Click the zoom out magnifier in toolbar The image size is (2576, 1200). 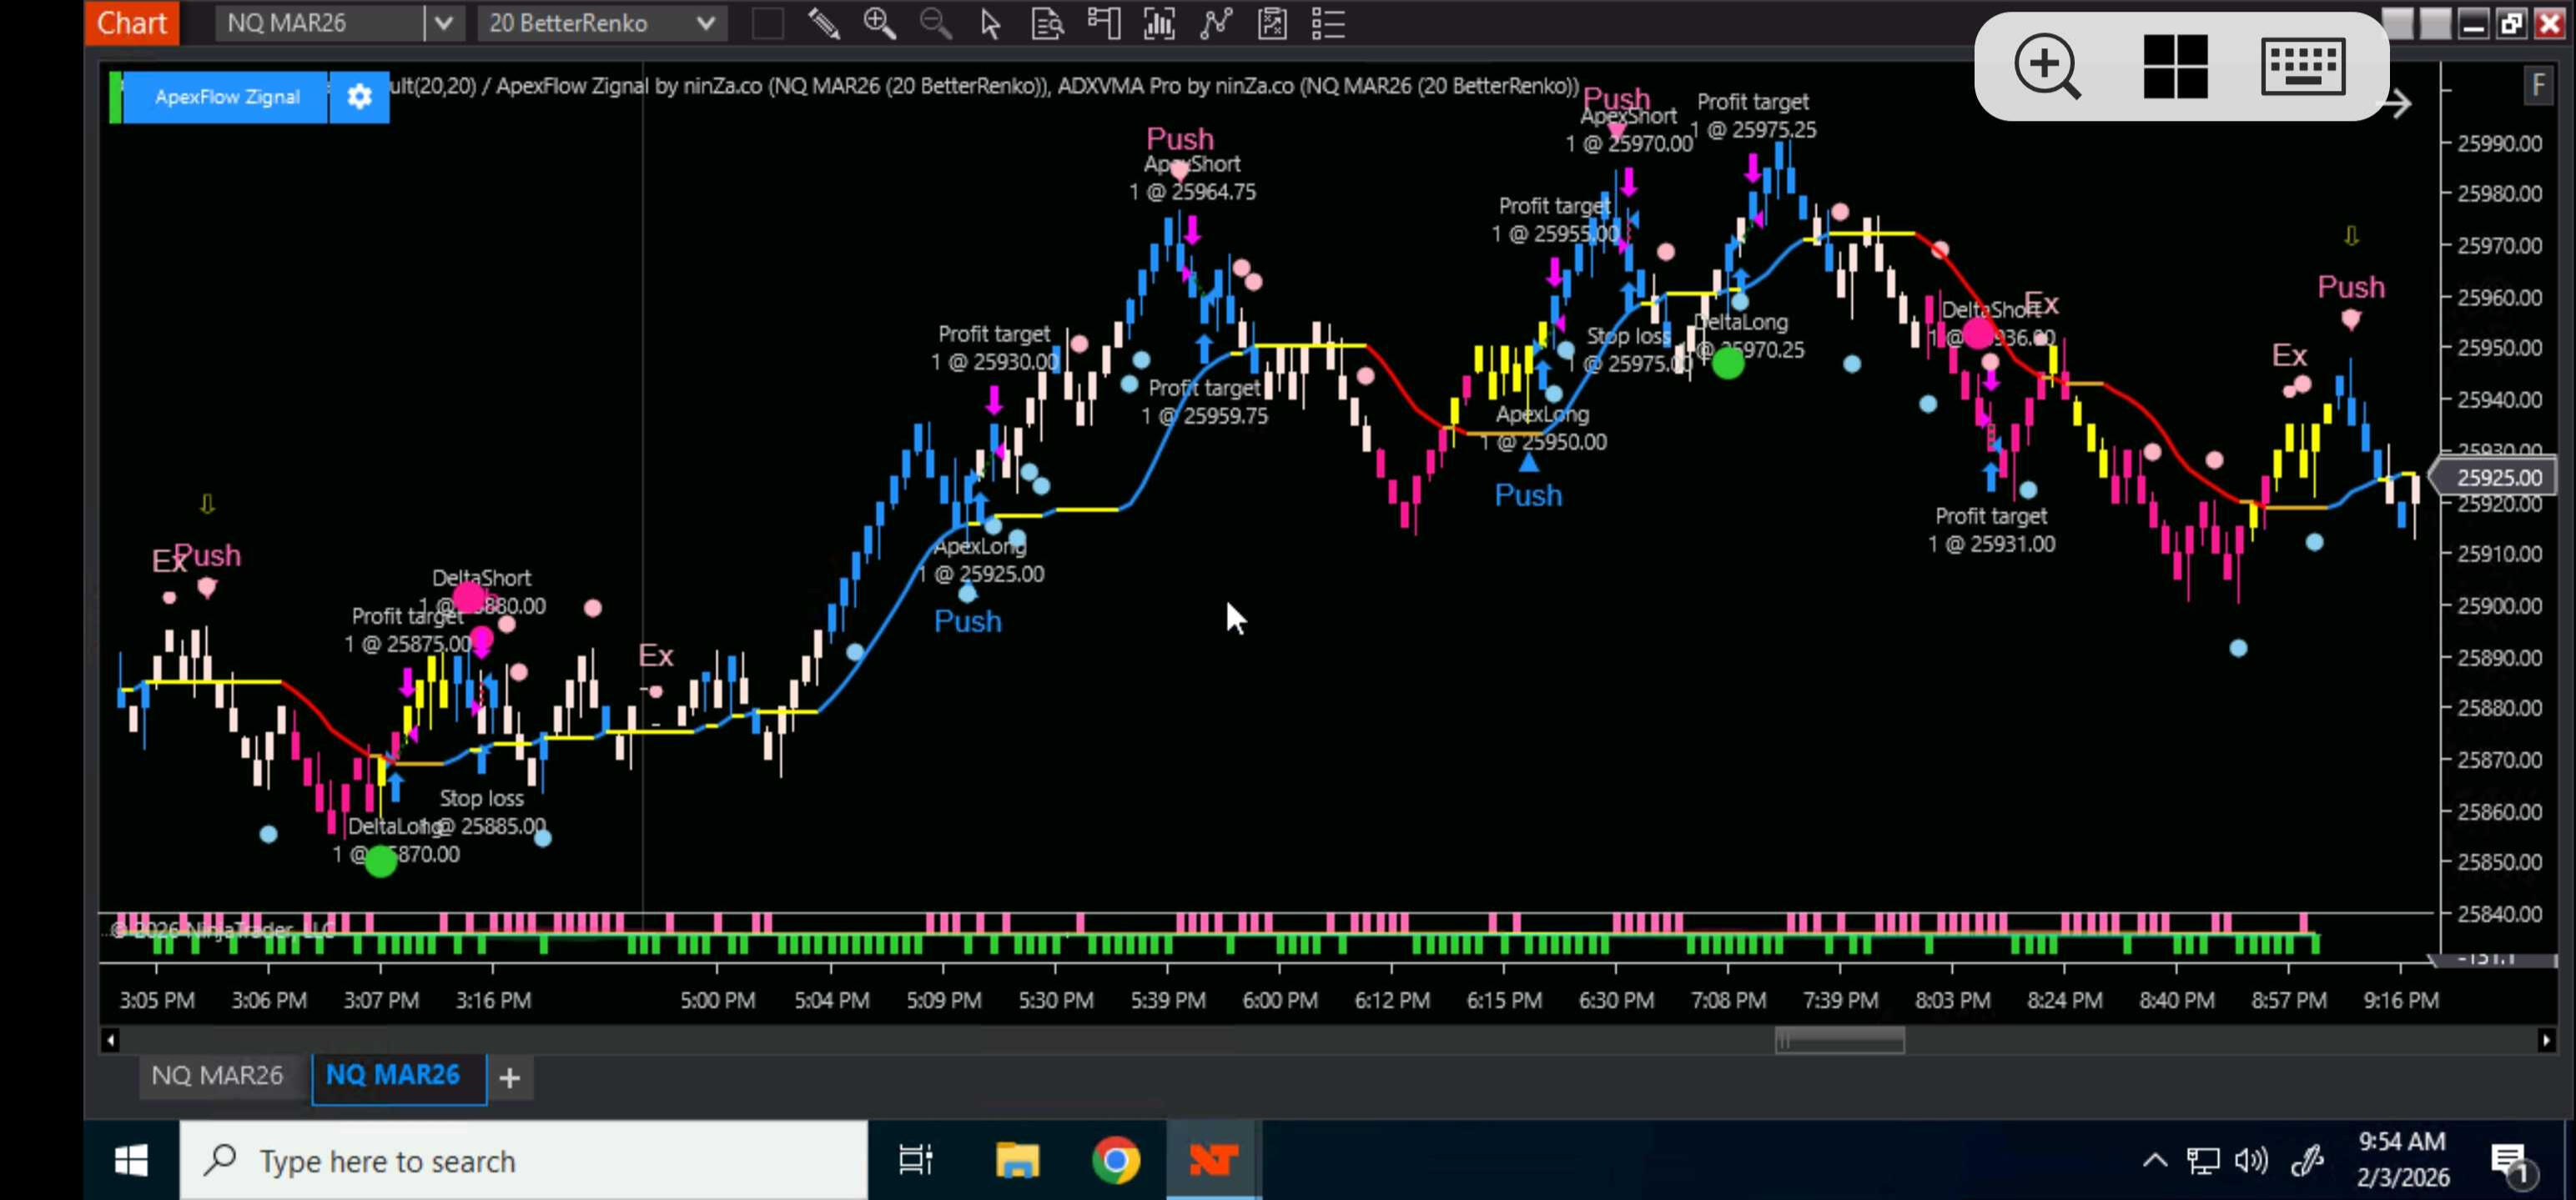(935, 23)
